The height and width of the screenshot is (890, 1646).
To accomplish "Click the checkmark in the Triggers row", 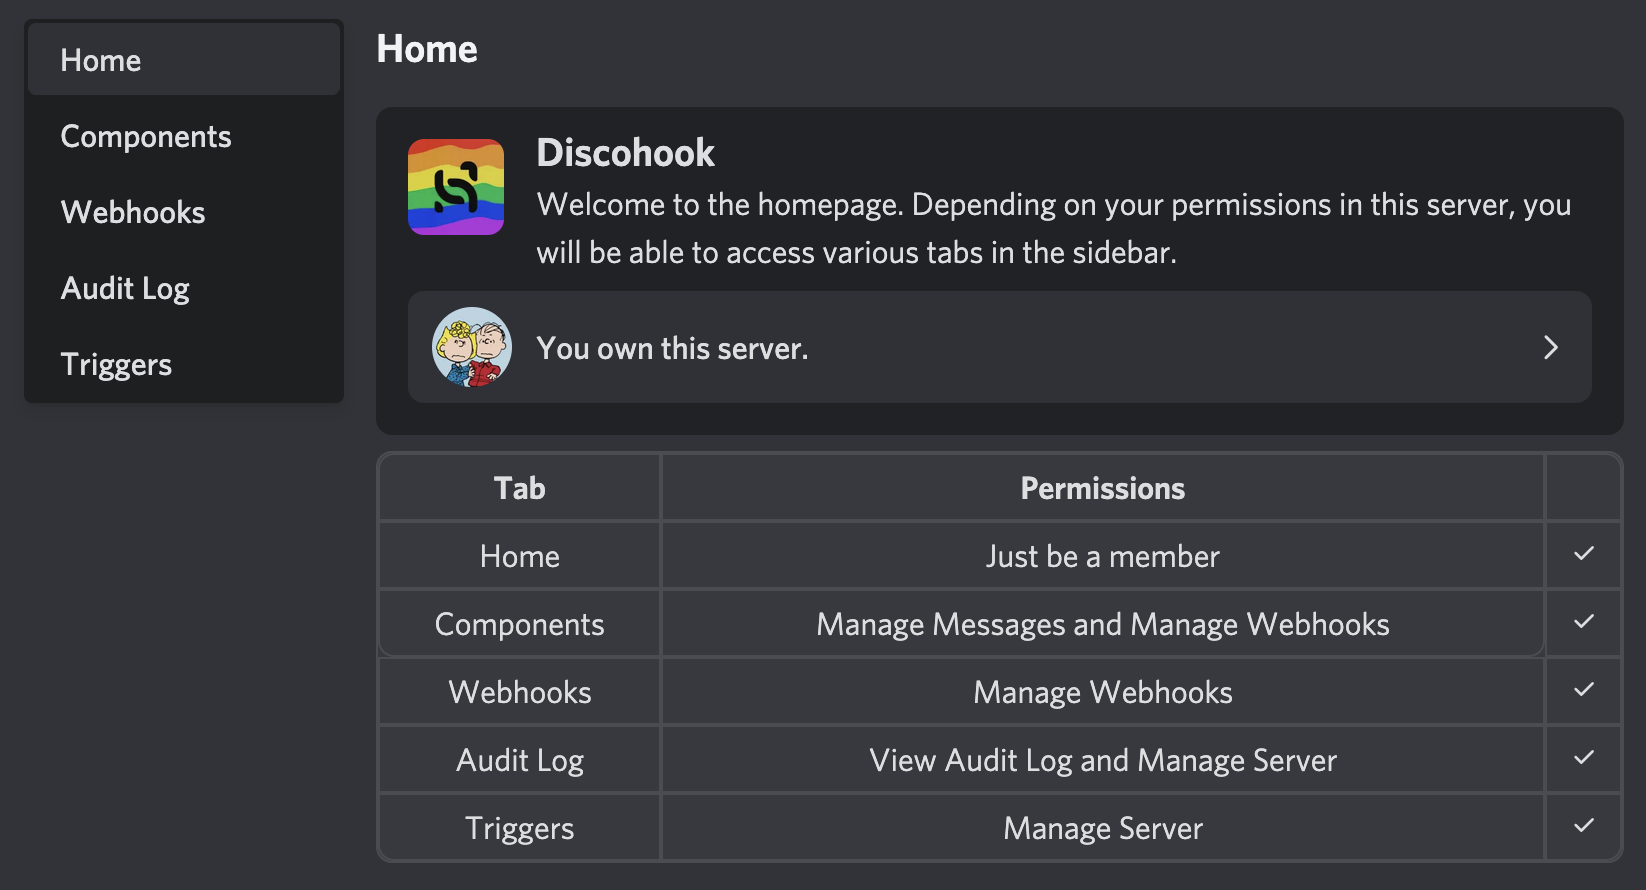I will [1584, 825].
